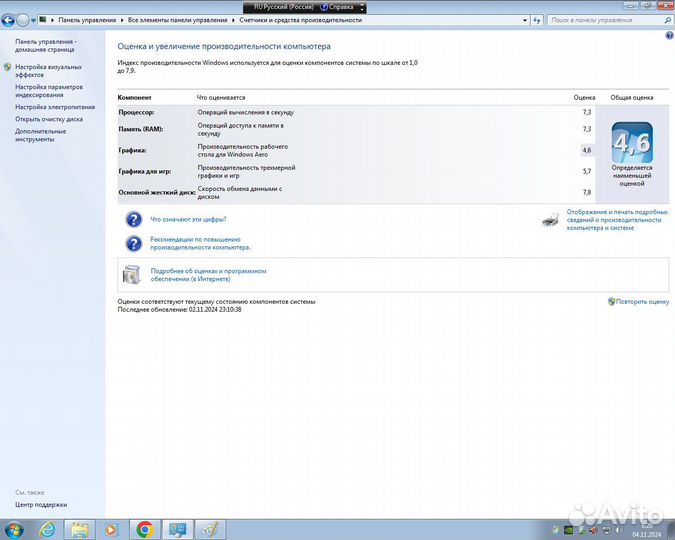Open 'Панель управления - домашняя страница' link

point(46,46)
